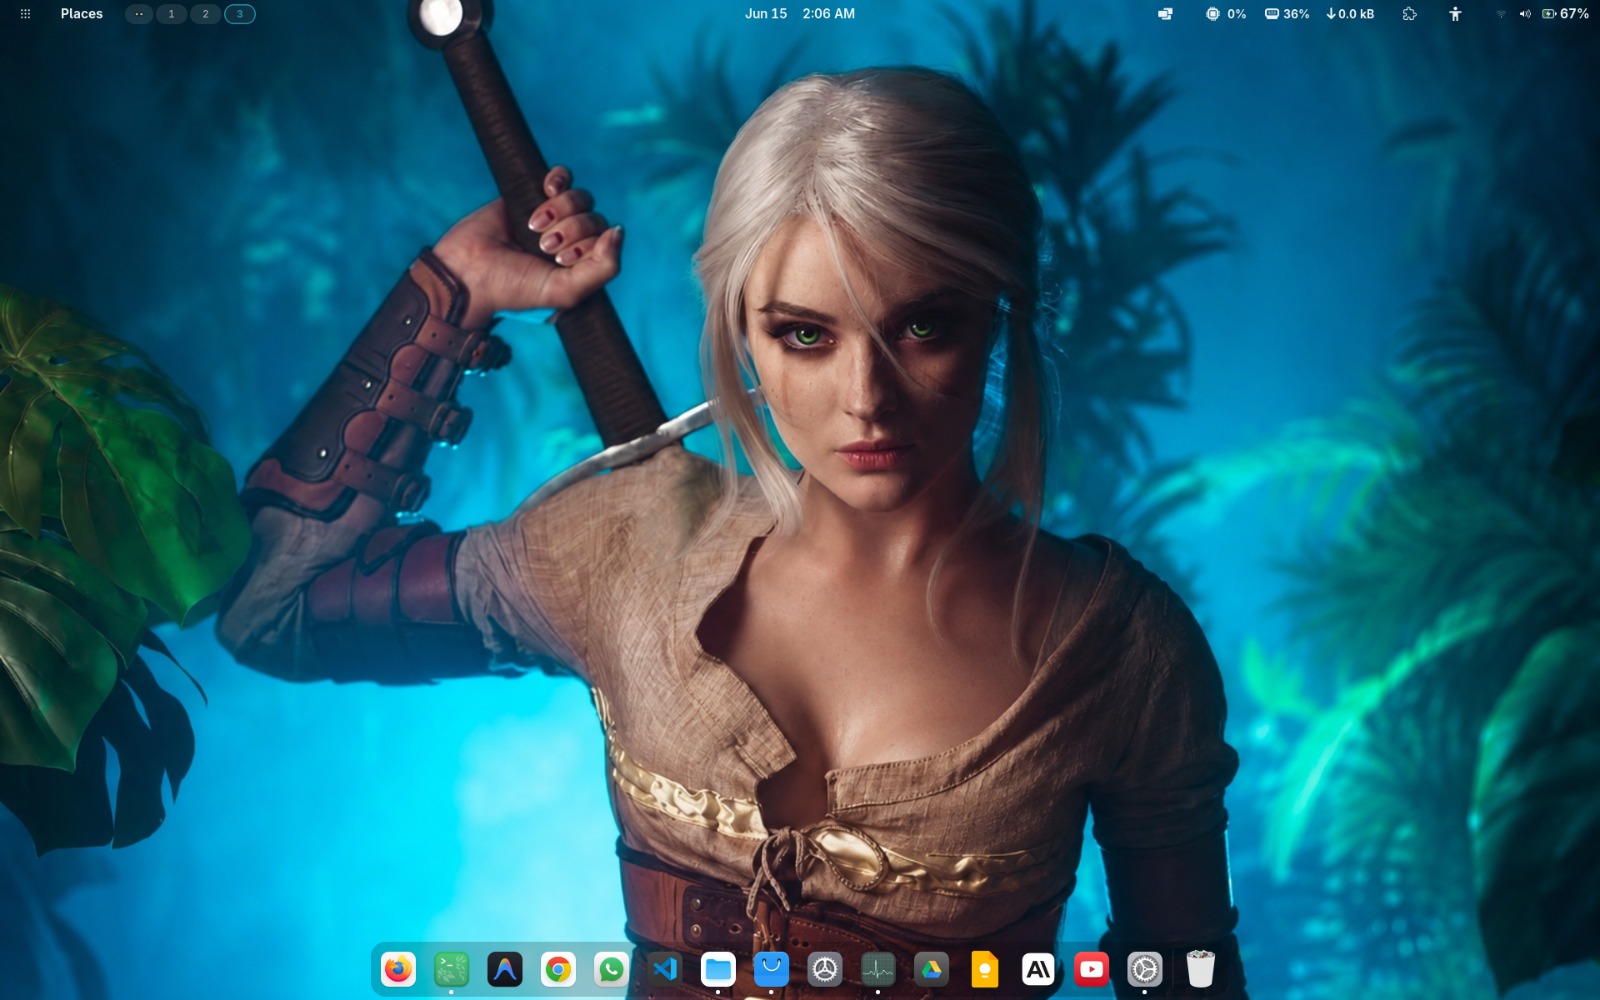Open the Places menu
Screen dimensions: 1600x1000
(82, 14)
